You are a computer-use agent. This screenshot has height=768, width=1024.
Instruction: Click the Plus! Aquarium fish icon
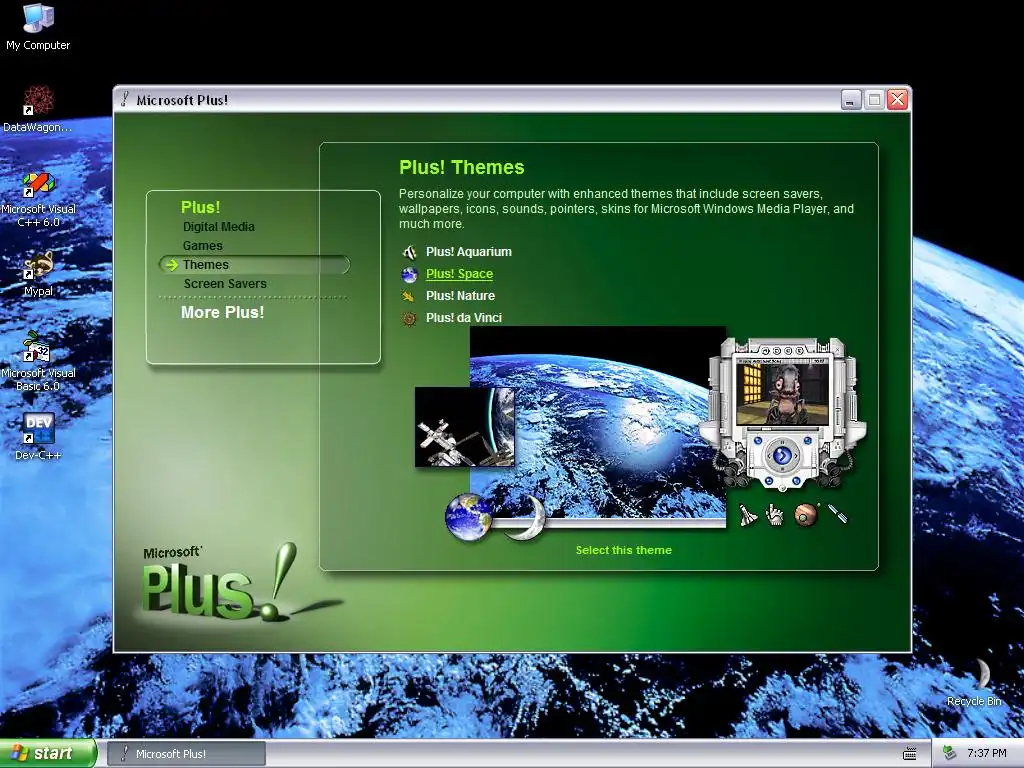(409, 252)
